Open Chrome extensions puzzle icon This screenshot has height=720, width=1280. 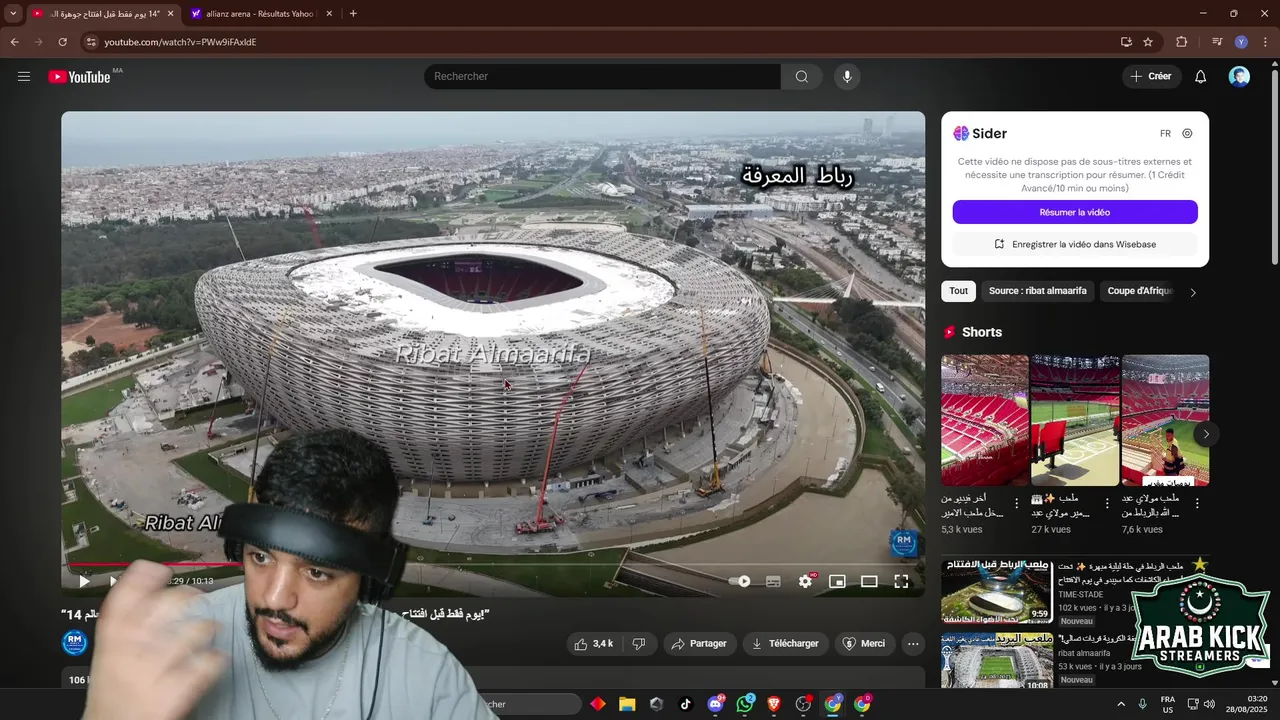[x=1182, y=42]
